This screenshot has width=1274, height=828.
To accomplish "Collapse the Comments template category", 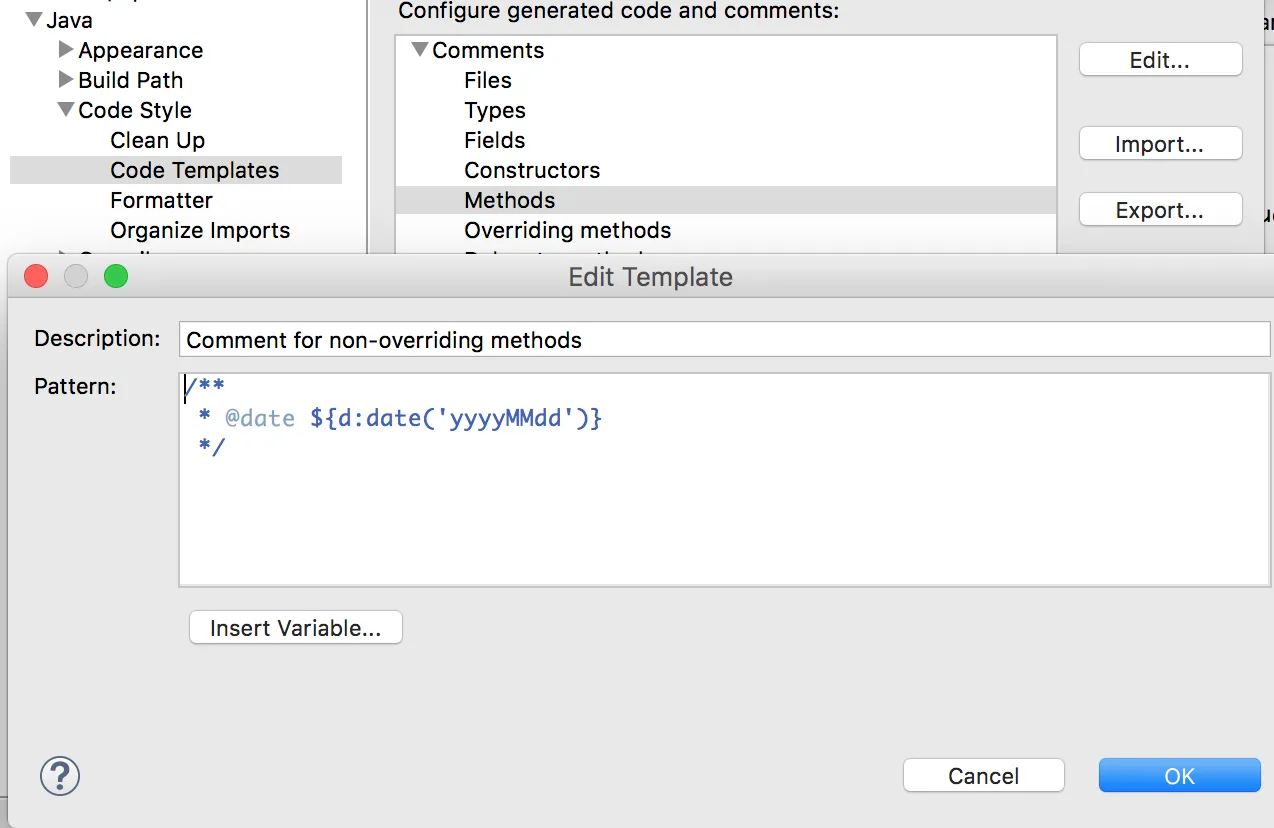I will coord(420,50).
